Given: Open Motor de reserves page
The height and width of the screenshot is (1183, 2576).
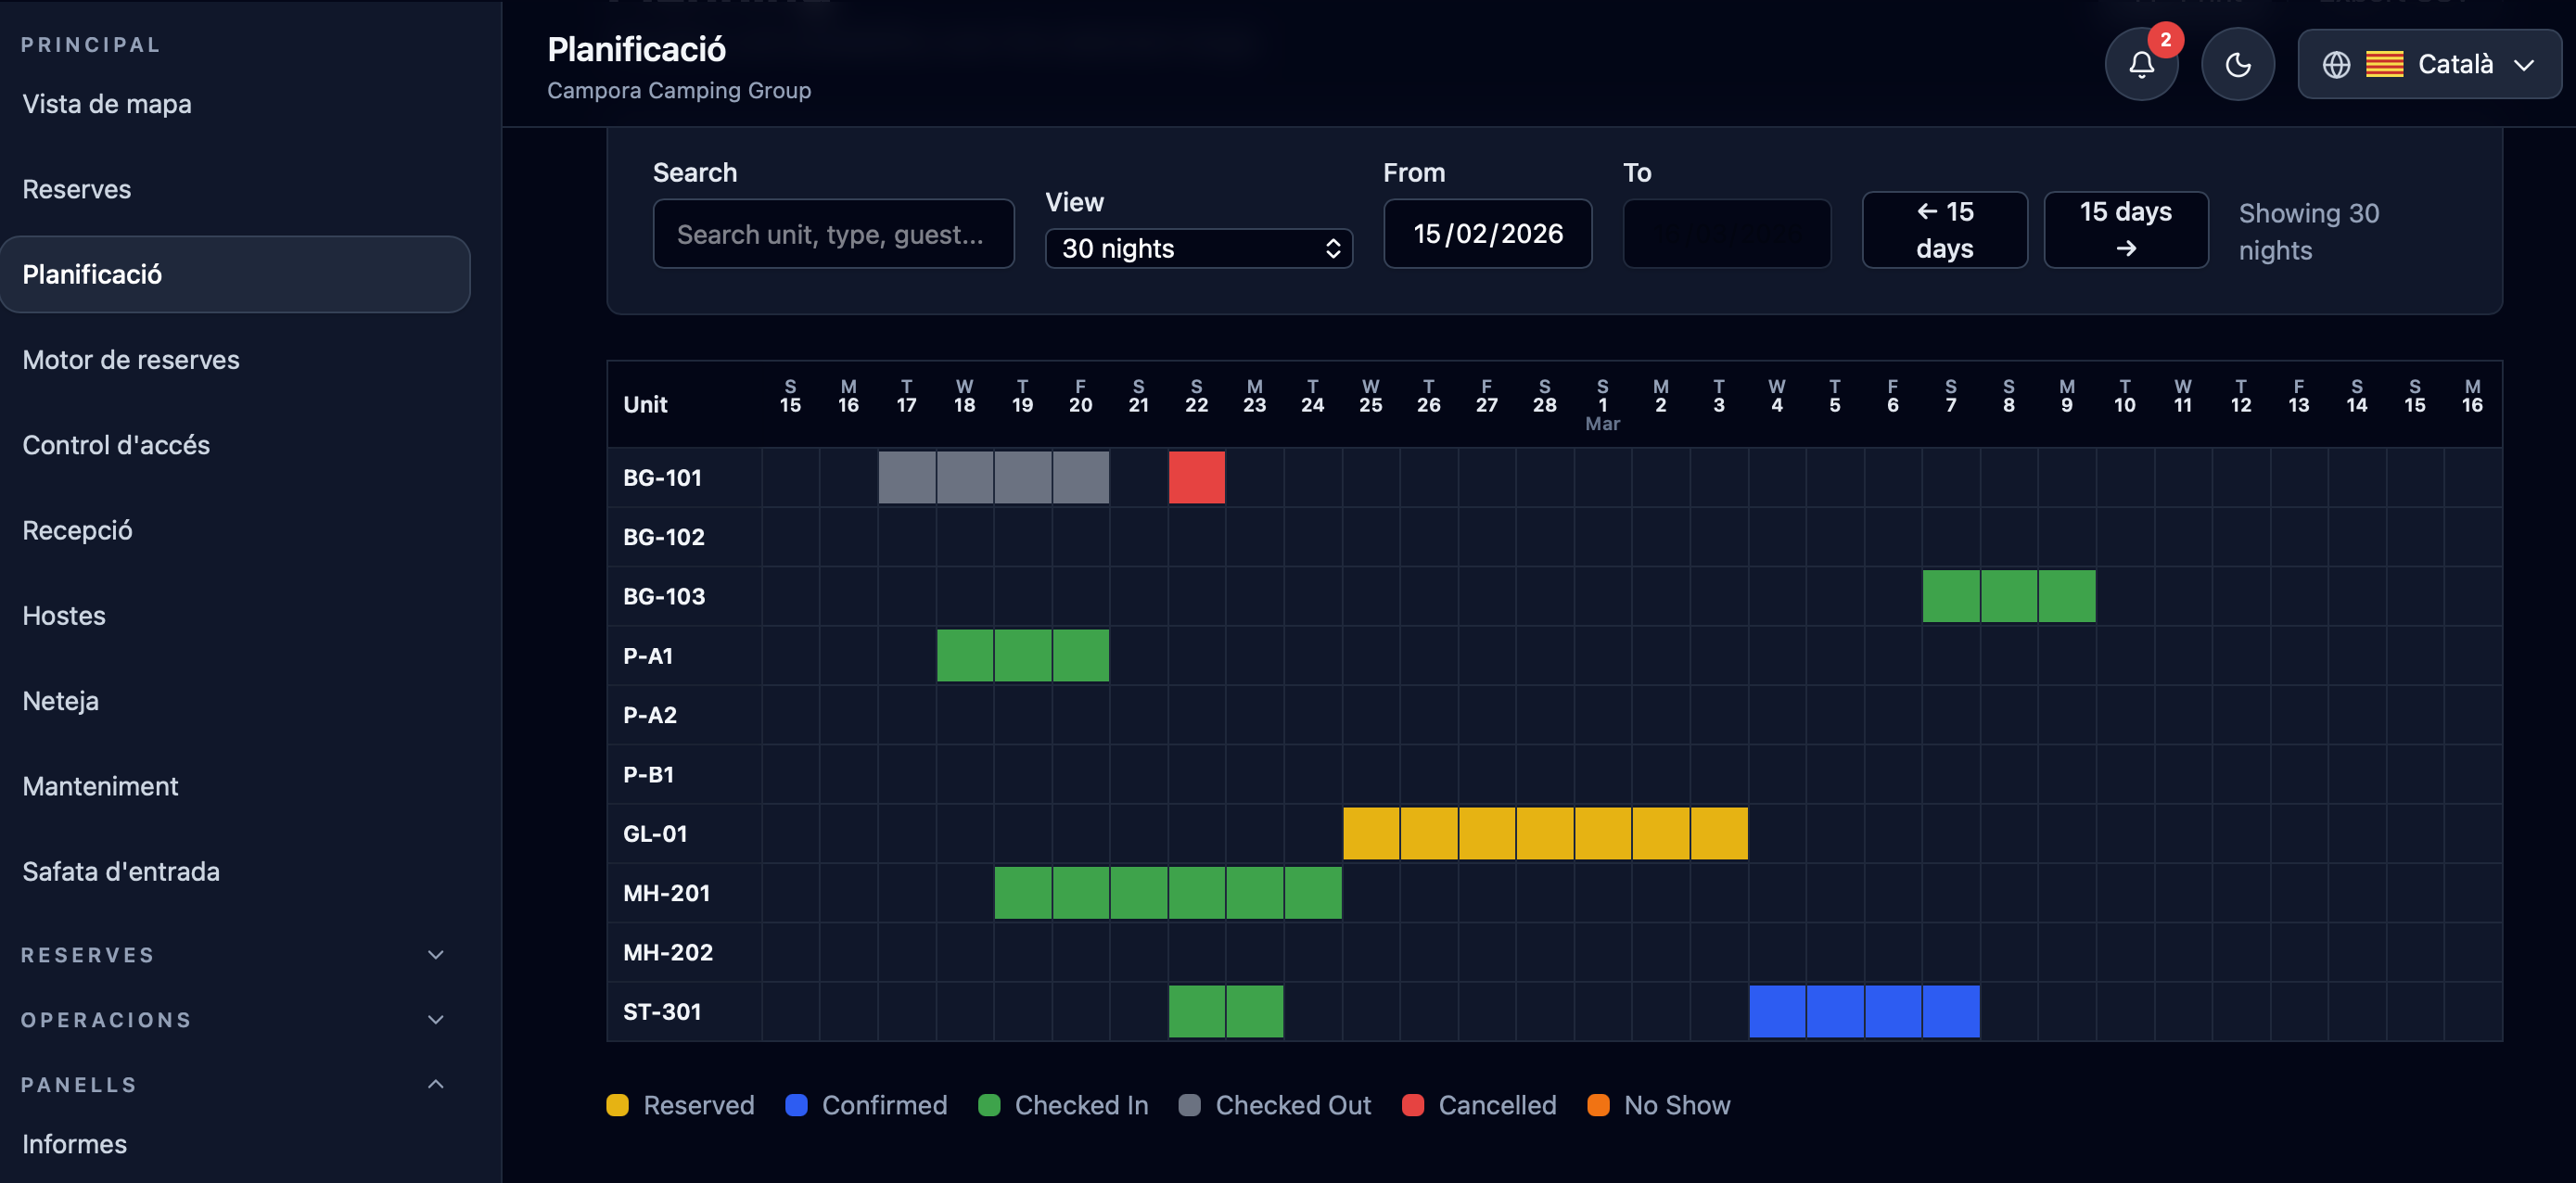Looking at the screenshot, I should point(131,360).
